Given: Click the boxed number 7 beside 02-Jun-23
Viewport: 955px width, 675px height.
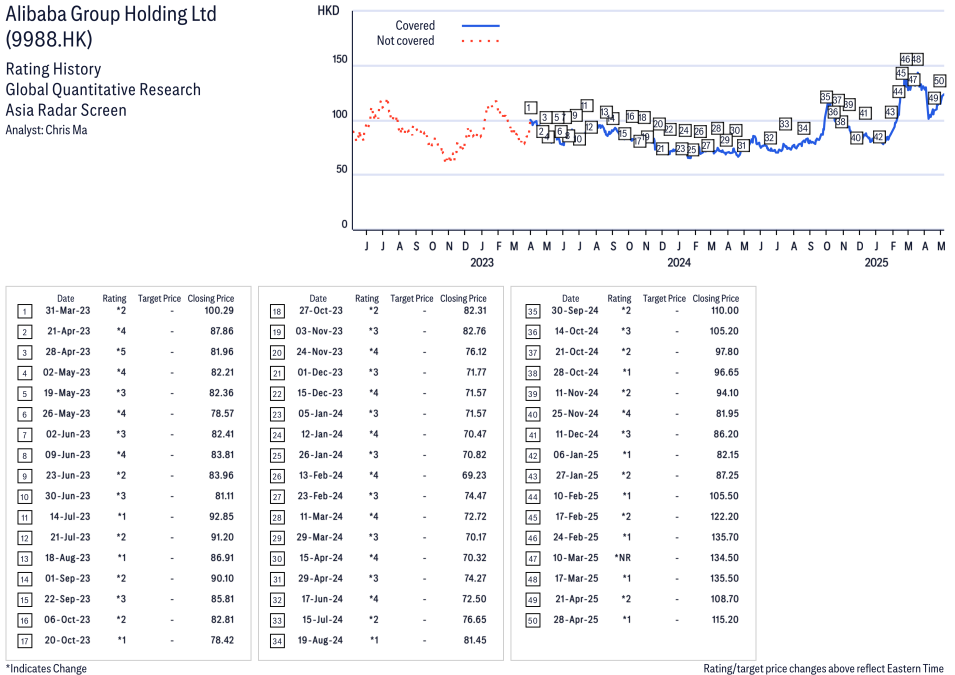Looking at the screenshot, I should tap(24, 435).
